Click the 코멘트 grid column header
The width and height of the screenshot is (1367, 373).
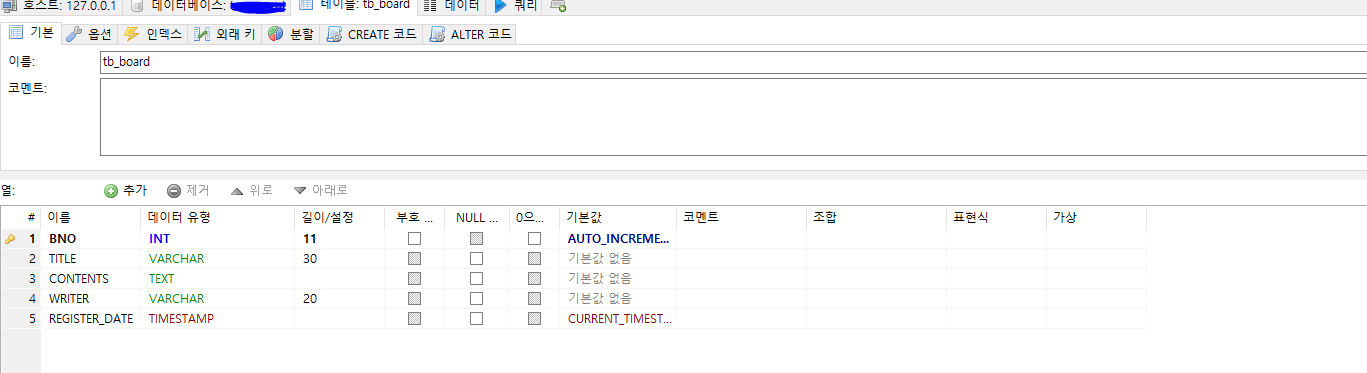tap(741, 217)
